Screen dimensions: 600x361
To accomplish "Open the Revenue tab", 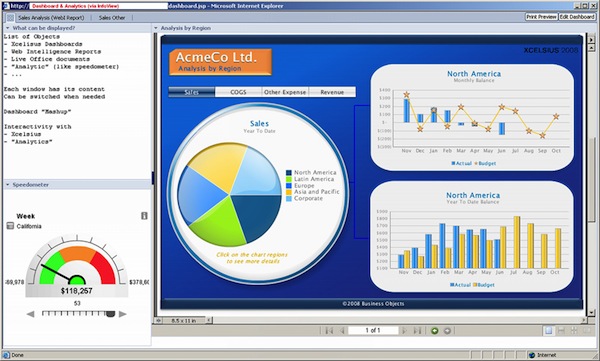I will (332, 92).
